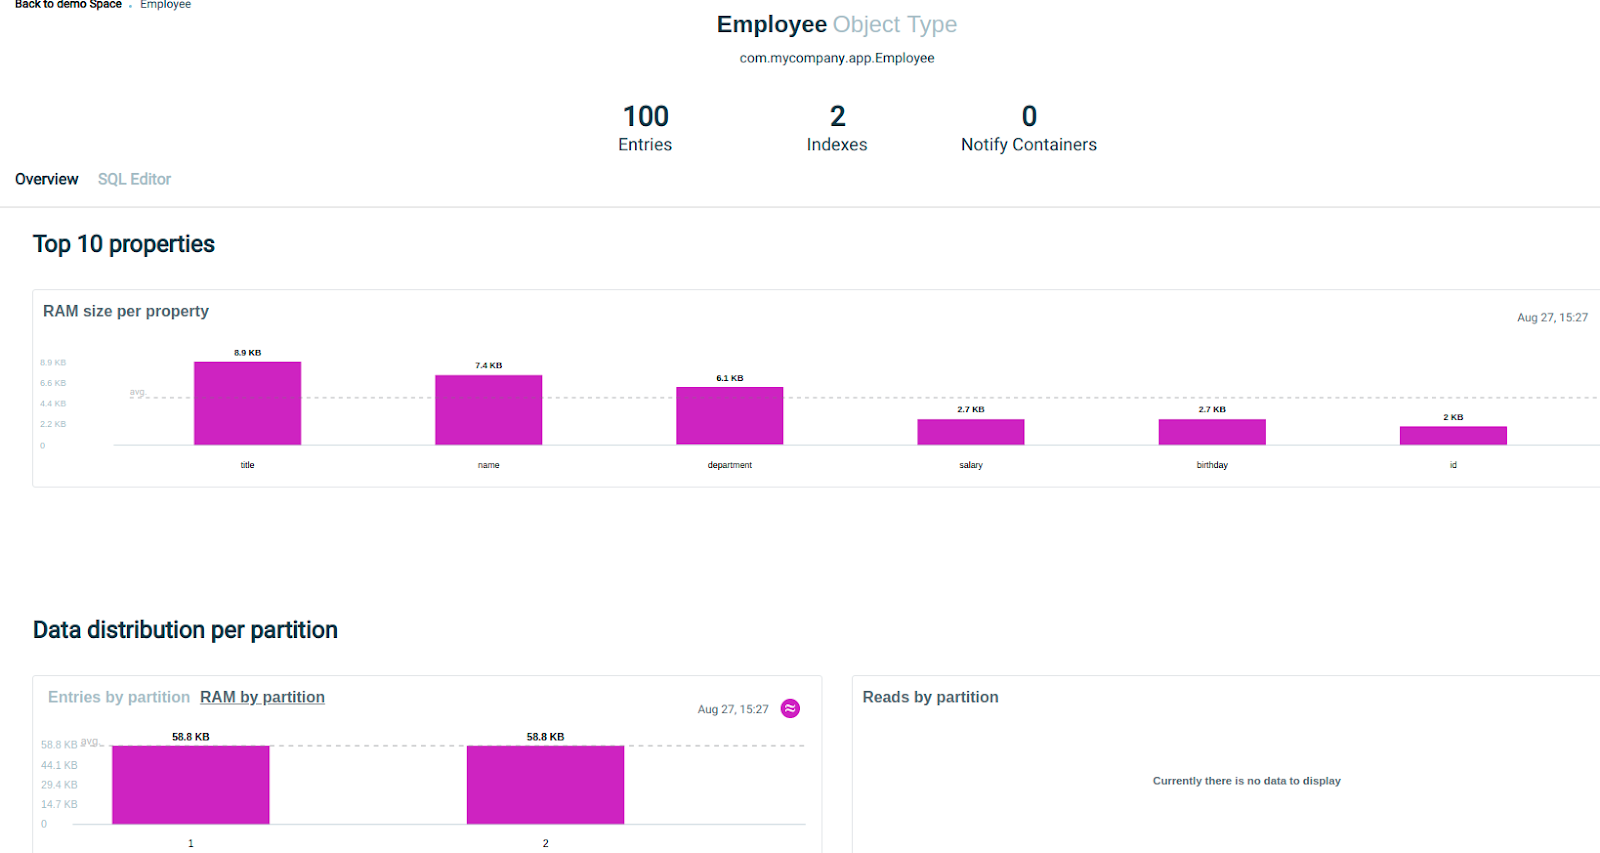Click the Employee breadcrumb item
Image resolution: width=1600 pixels, height=853 pixels.
point(165,5)
